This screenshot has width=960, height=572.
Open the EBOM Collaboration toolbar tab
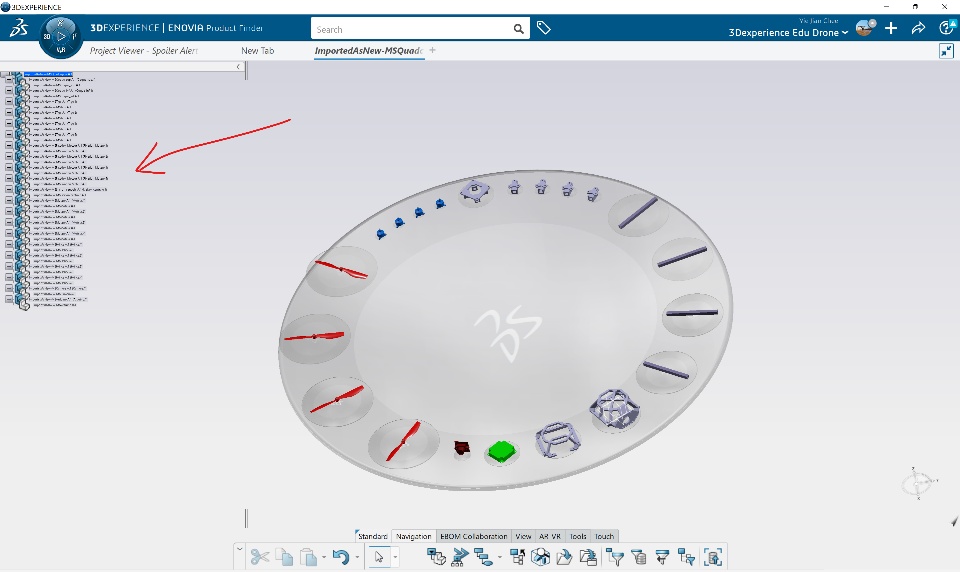tap(473, 536)
